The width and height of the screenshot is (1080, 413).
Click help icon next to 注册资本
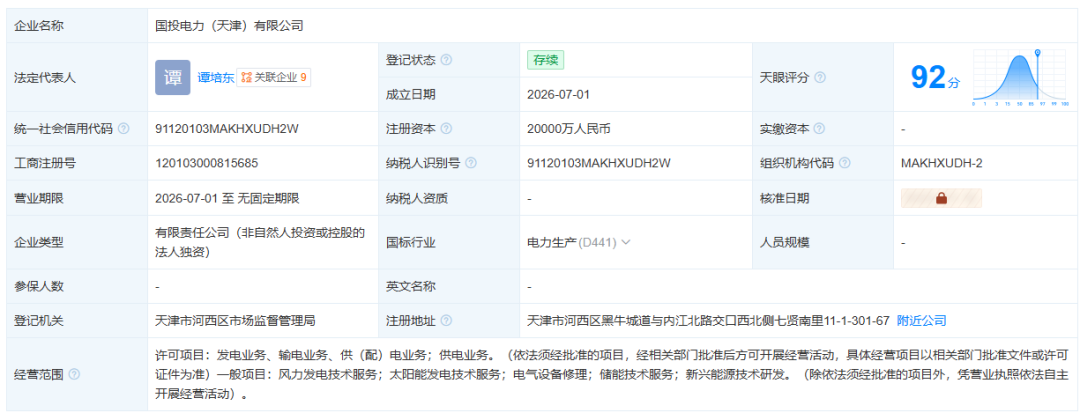(446, 129)
